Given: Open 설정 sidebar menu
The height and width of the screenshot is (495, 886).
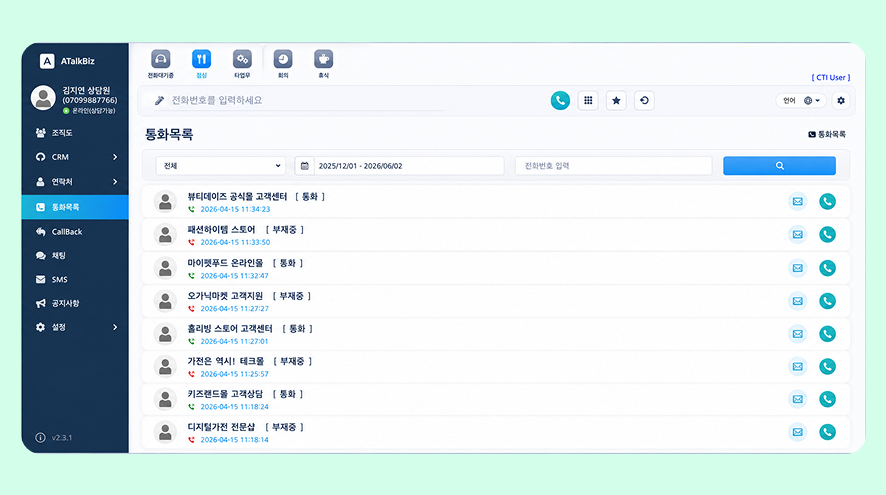Looking at the screenshot, I should 75,327.
